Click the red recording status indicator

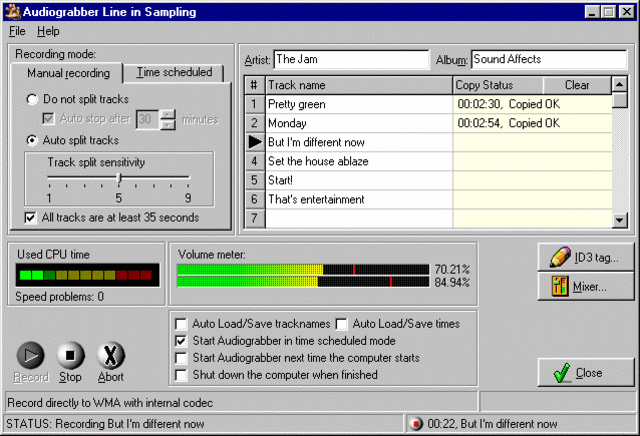pyautogui.click(x=416, y=424)
